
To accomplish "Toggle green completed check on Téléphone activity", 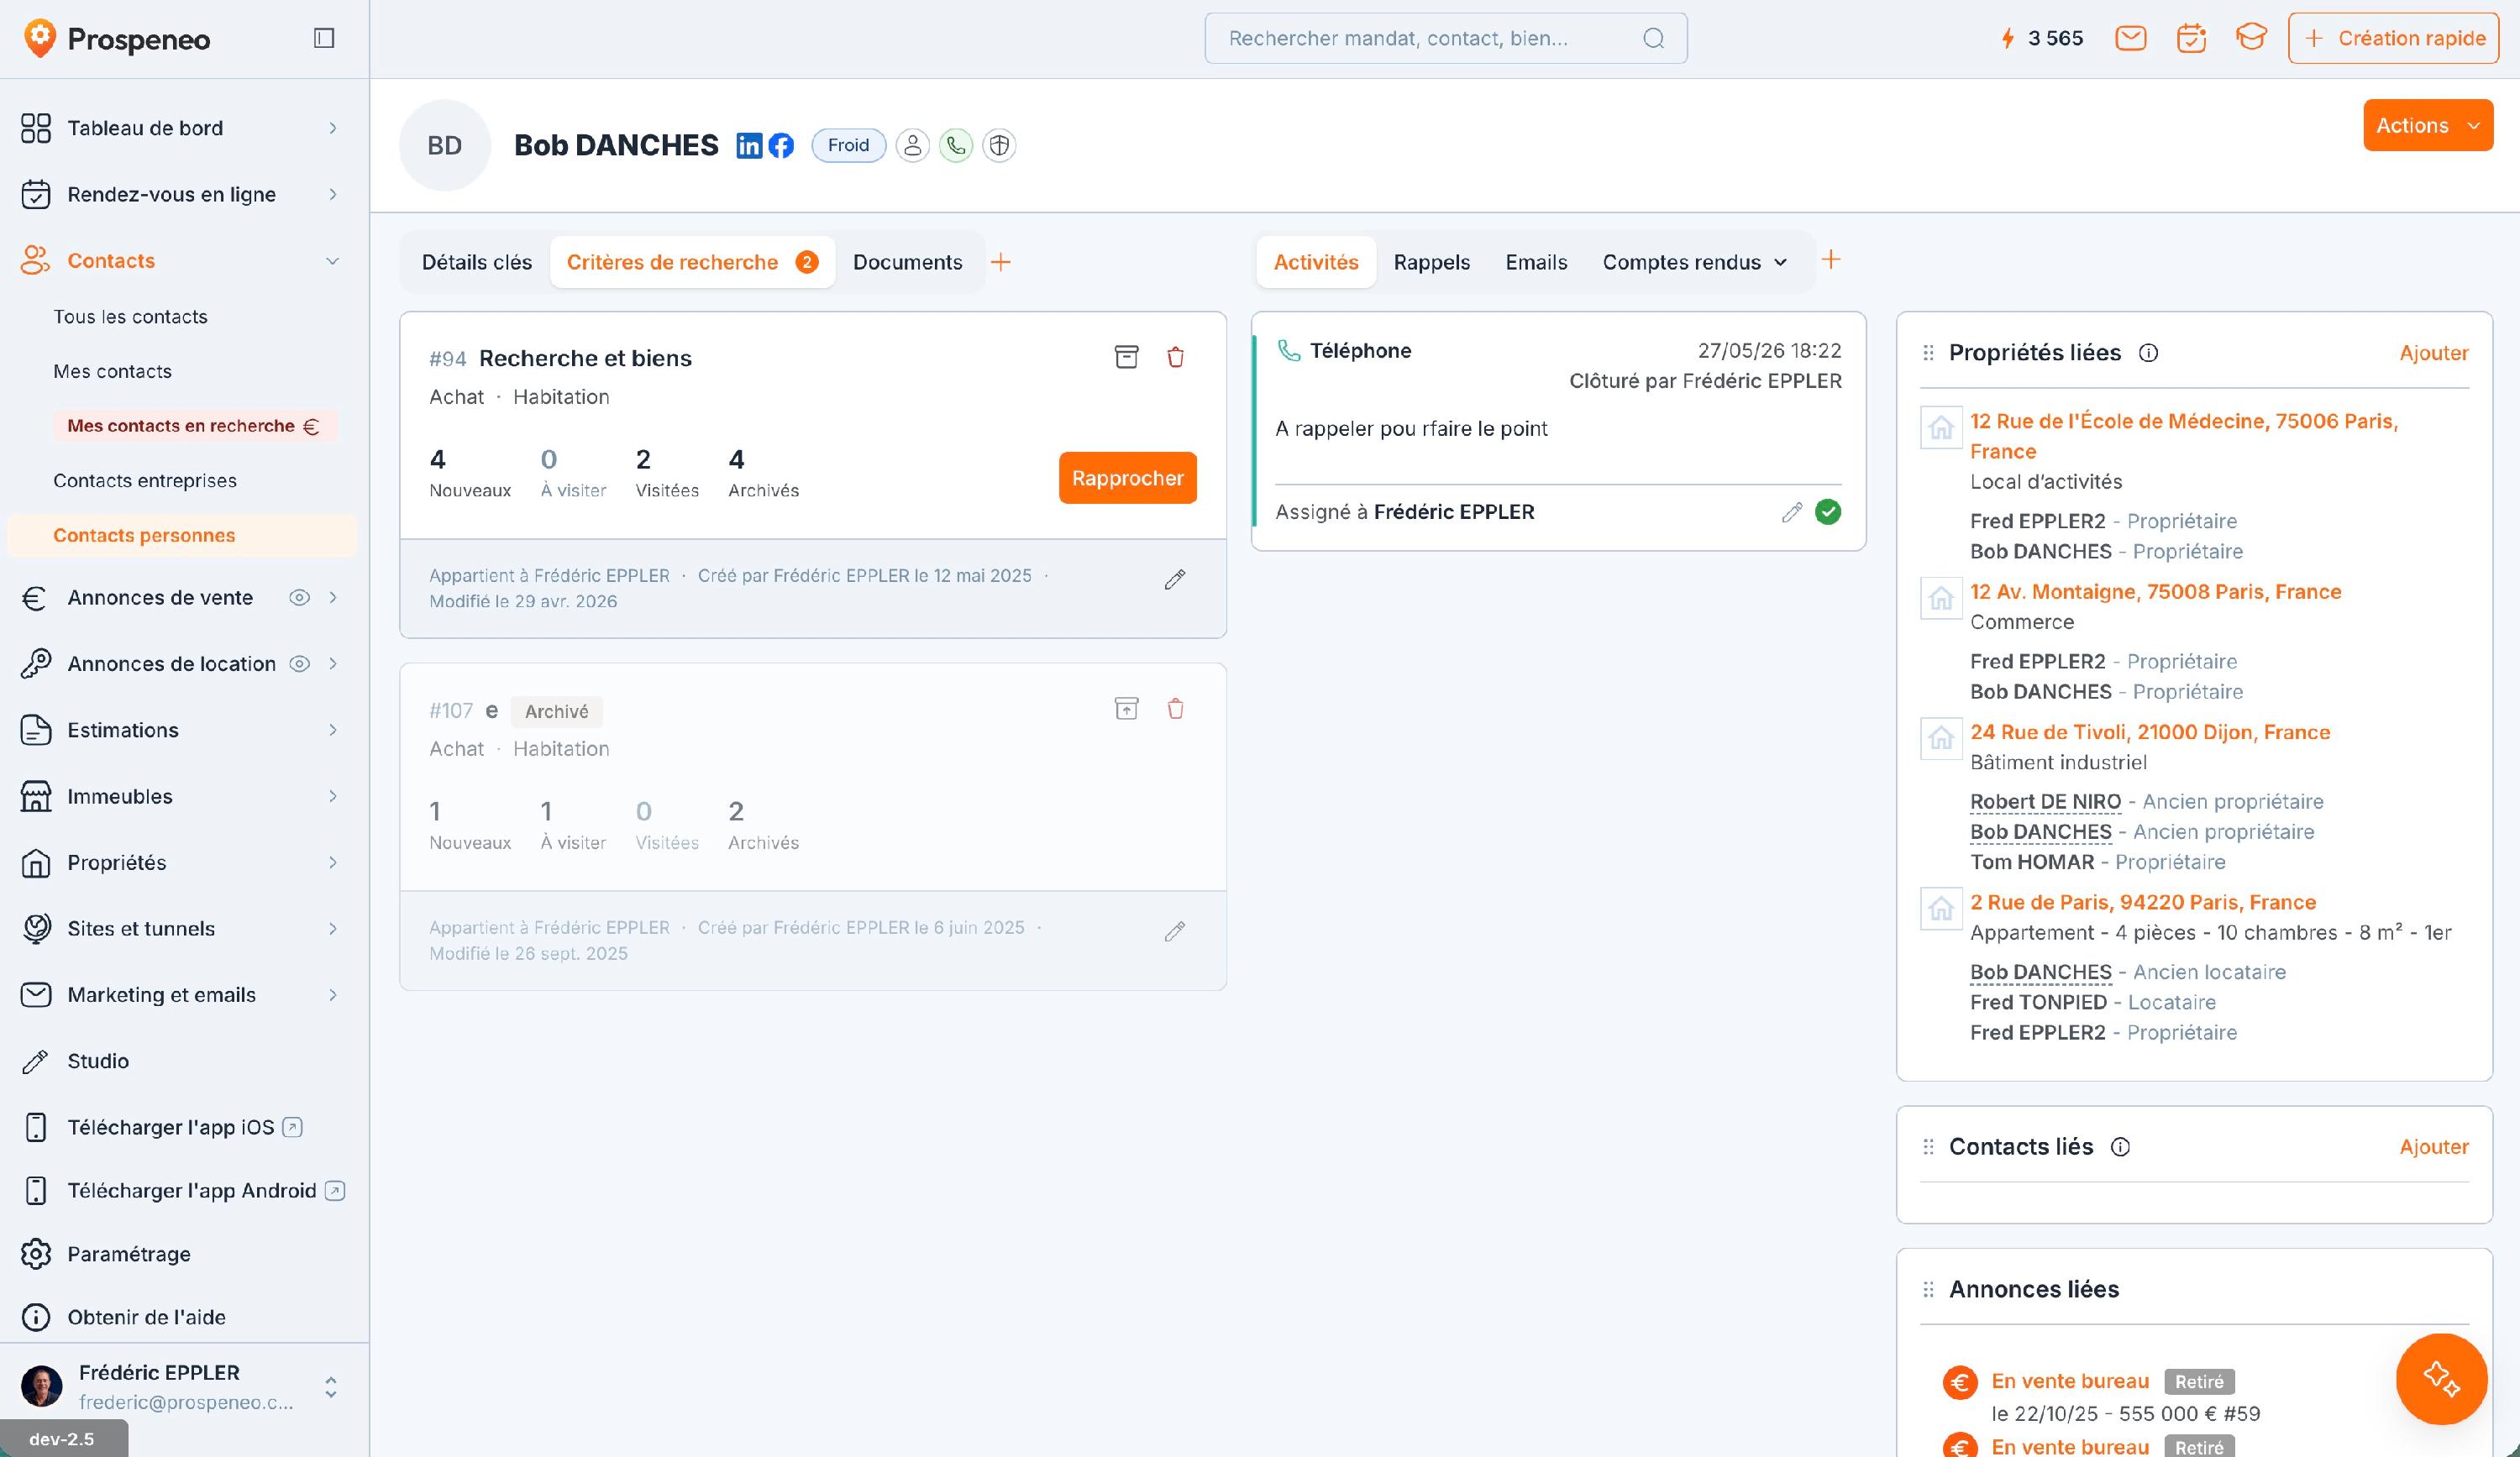I will point(1828,512).
